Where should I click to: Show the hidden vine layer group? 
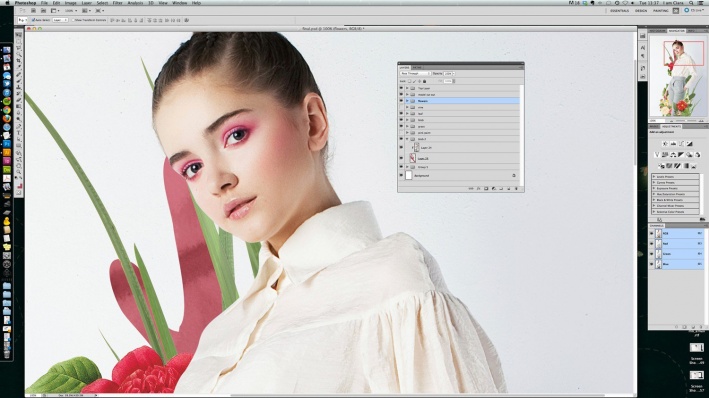(401, 107)
